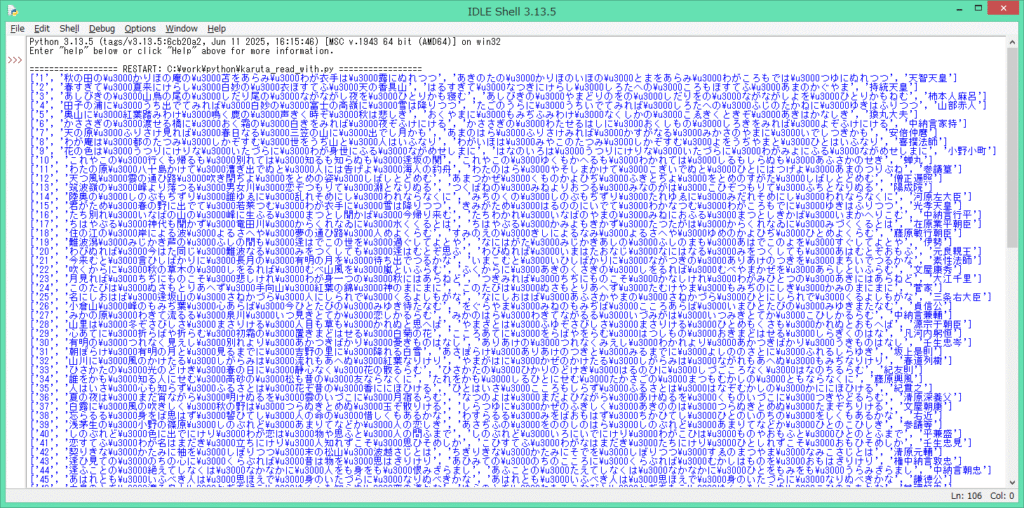Viewport: 1024px width, 508px height.
Task: Open the Options menu
Action: pos(140,28)
